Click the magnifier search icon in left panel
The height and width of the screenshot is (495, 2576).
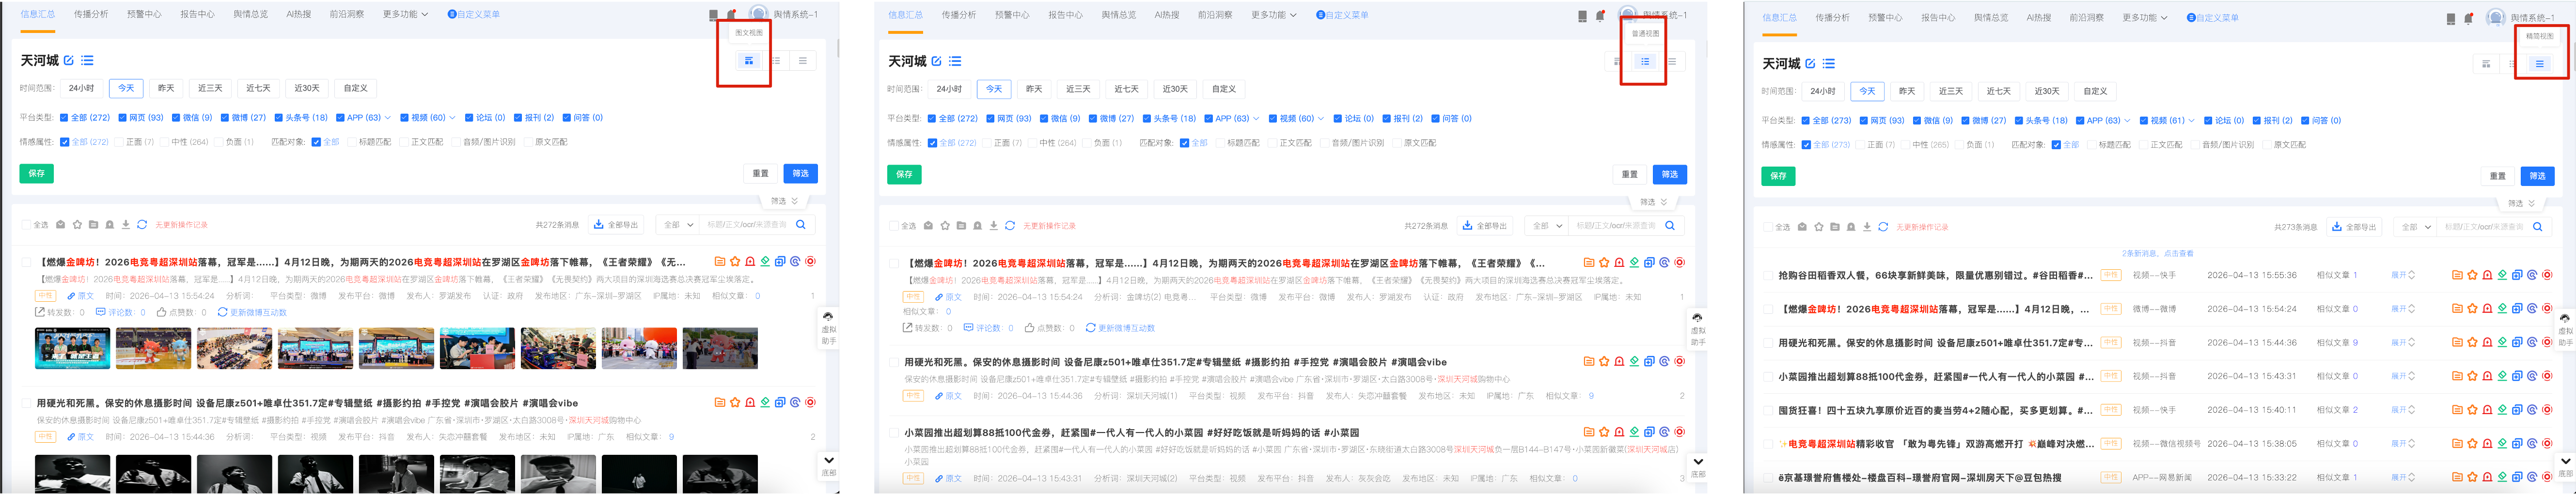pos(801,225)
